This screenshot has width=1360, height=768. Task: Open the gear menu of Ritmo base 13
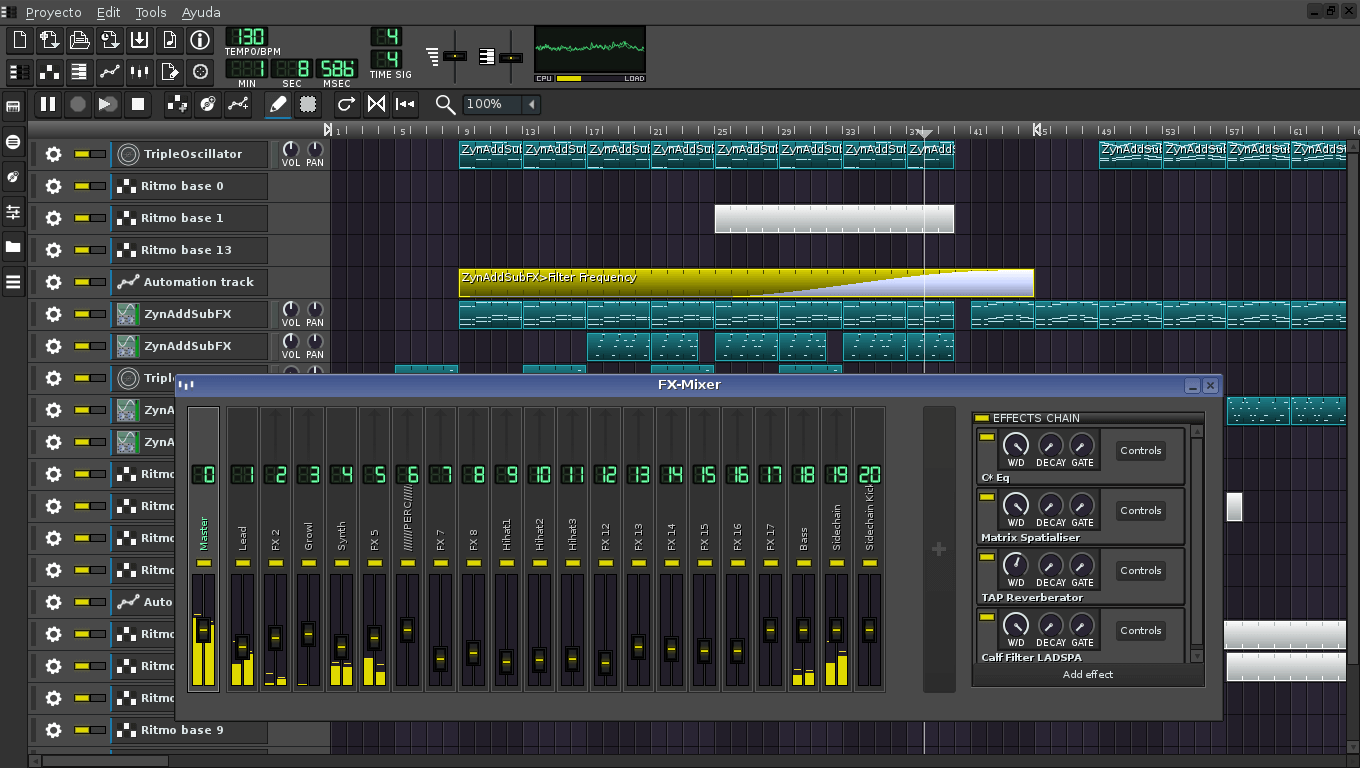(53, 250)
